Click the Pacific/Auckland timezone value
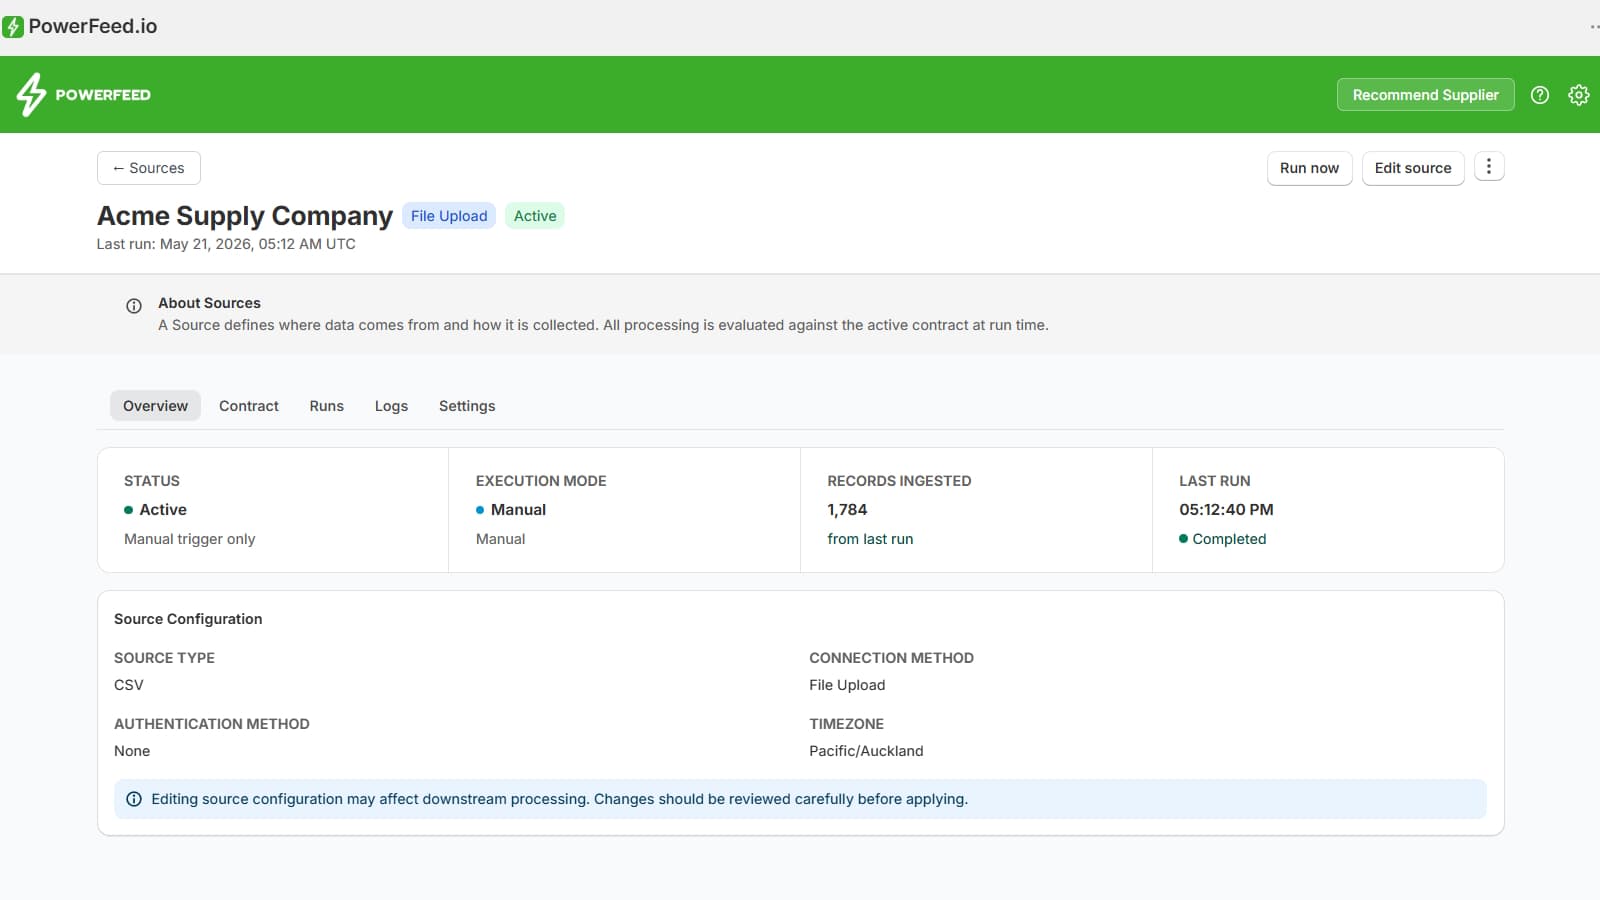The width and height of the screenshot is (1600, 900). click(x=866, y=751)
